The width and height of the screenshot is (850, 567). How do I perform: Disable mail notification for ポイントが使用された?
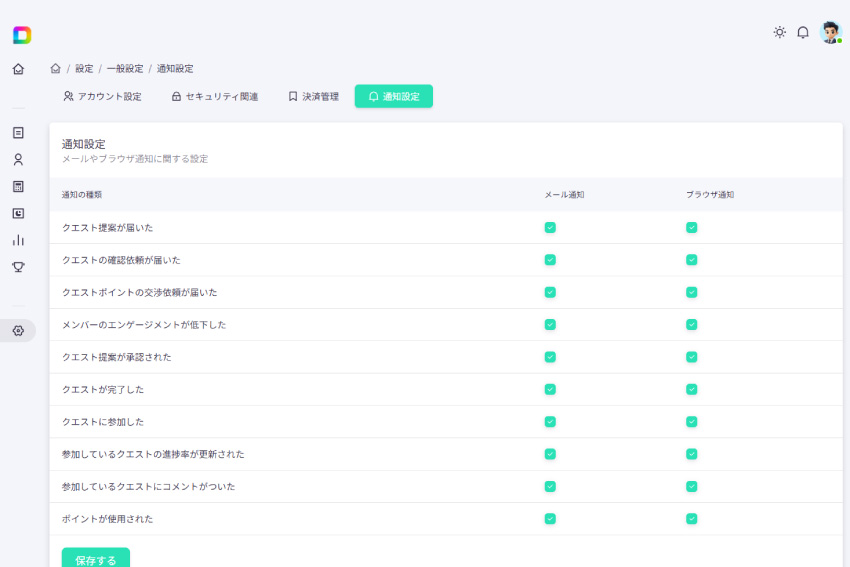click(550, 518)
